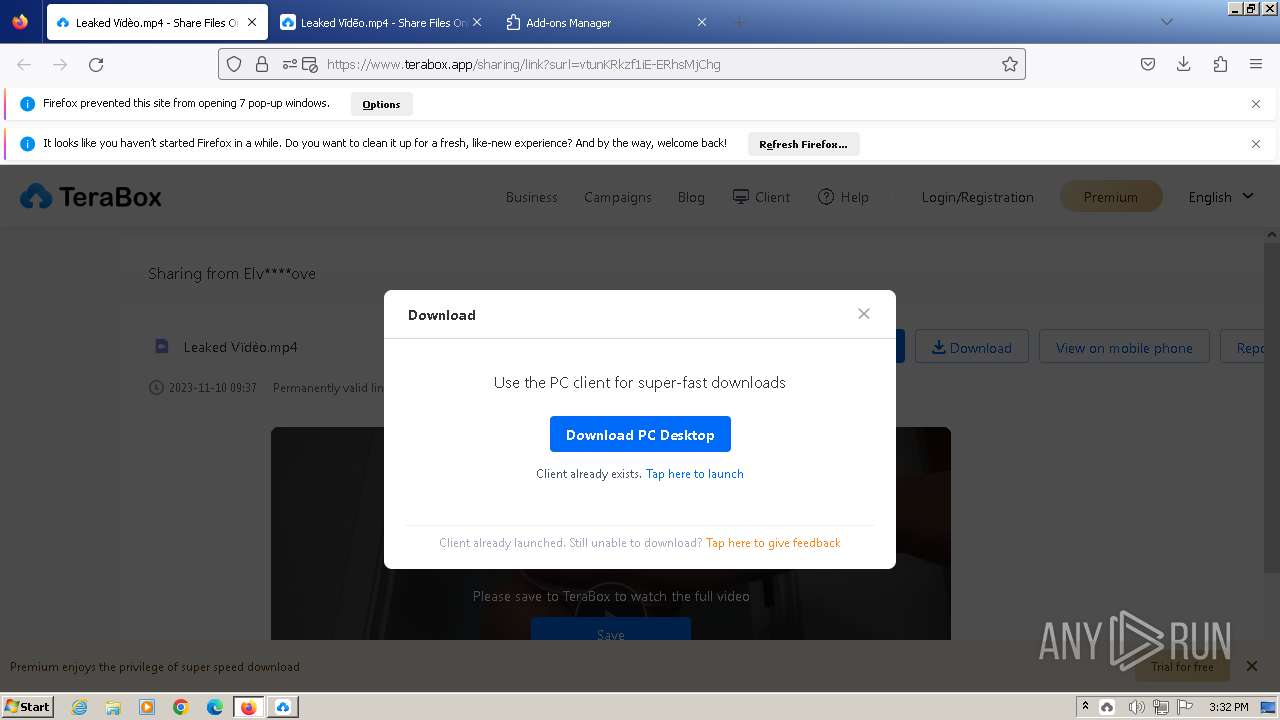The height and width of the screenshot is (720, 1280).
Task: Close the first Leaked Video tab
Action: 252,22
